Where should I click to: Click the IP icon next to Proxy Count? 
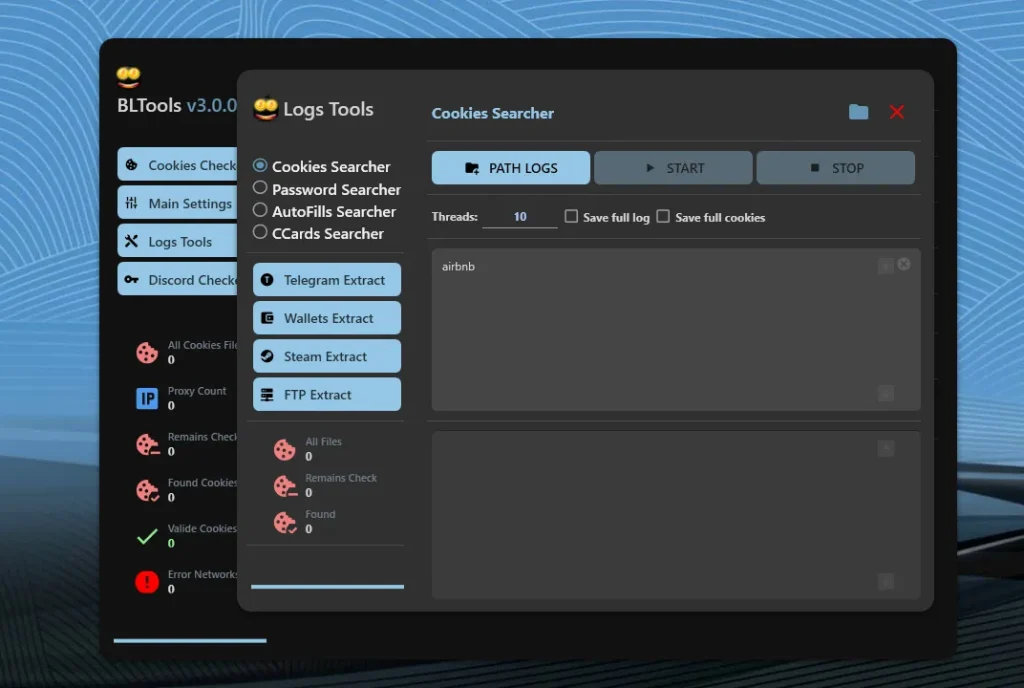[147, 398]
